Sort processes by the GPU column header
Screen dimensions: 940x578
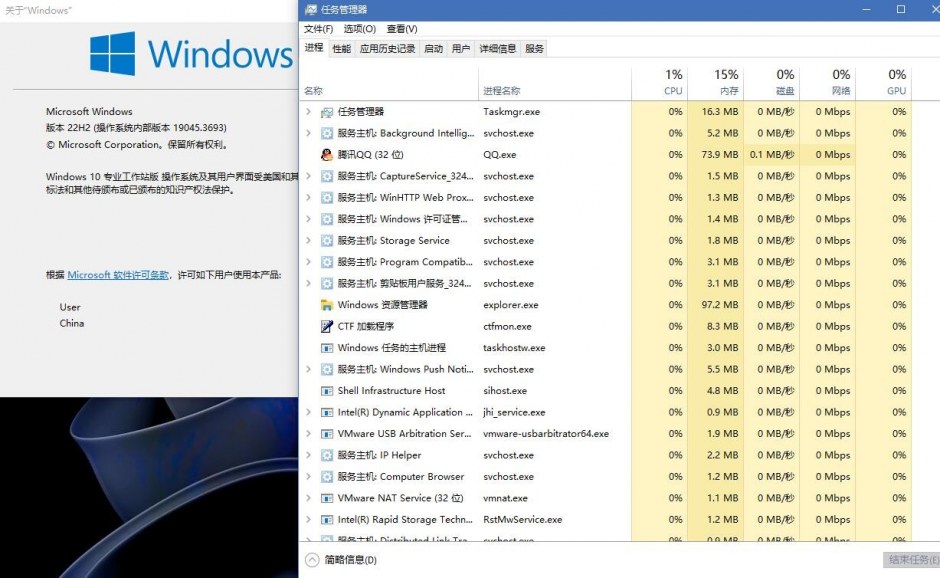coord(883,83)
